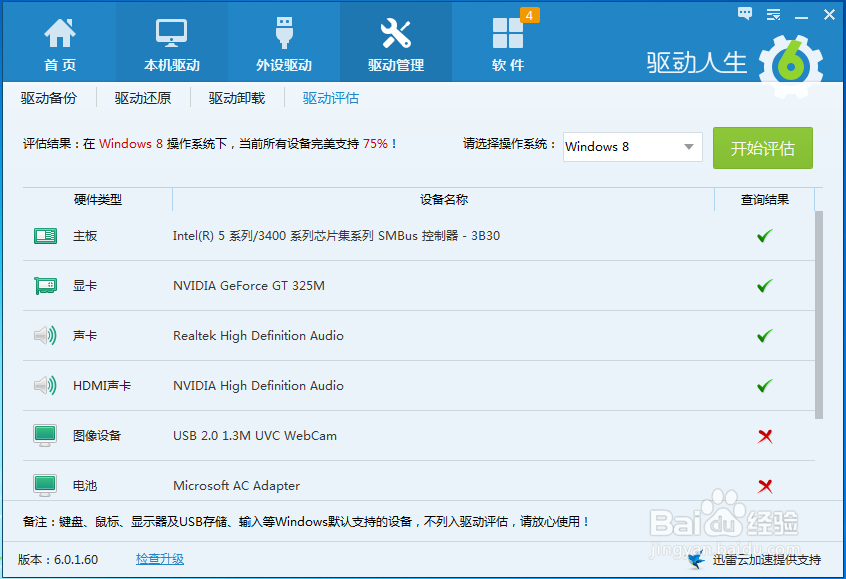This screenshot has width=846, height=579.
Task: Click the red 75% support result
Action: coord(375,144)
